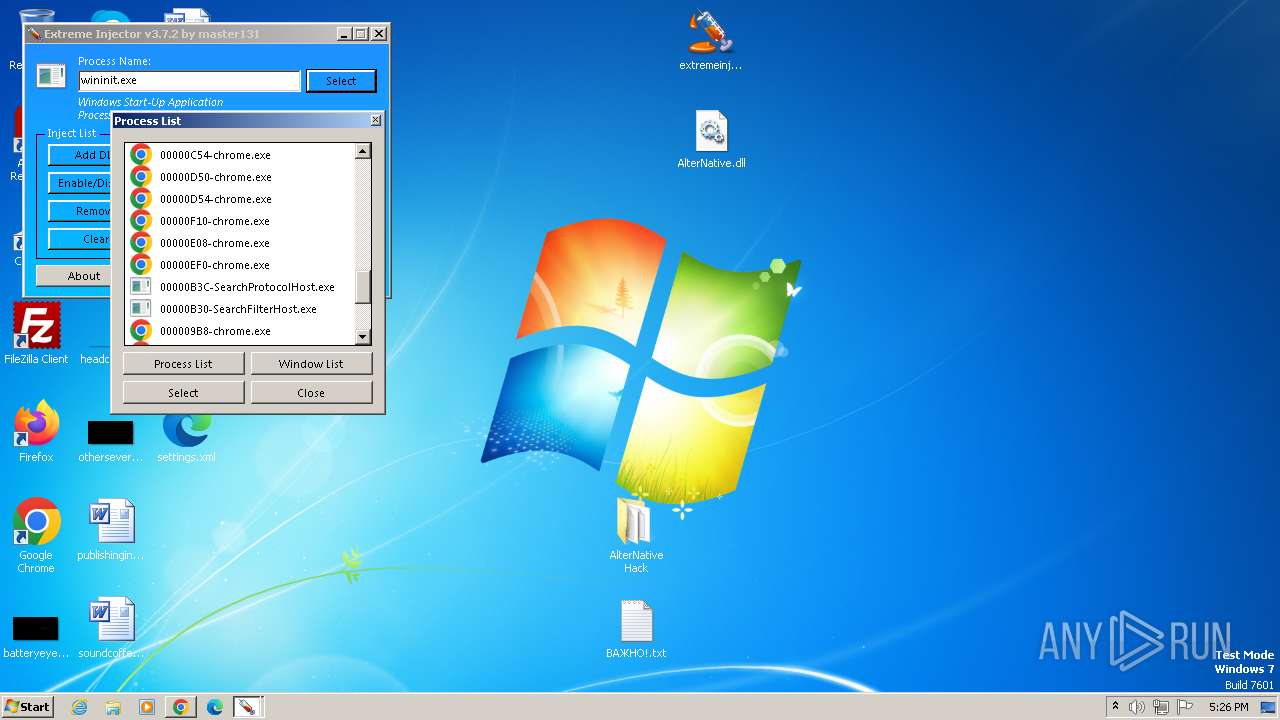Screen dimensions: 1280x720
Task: Click the Process List button
Action: tap(183, 364)
